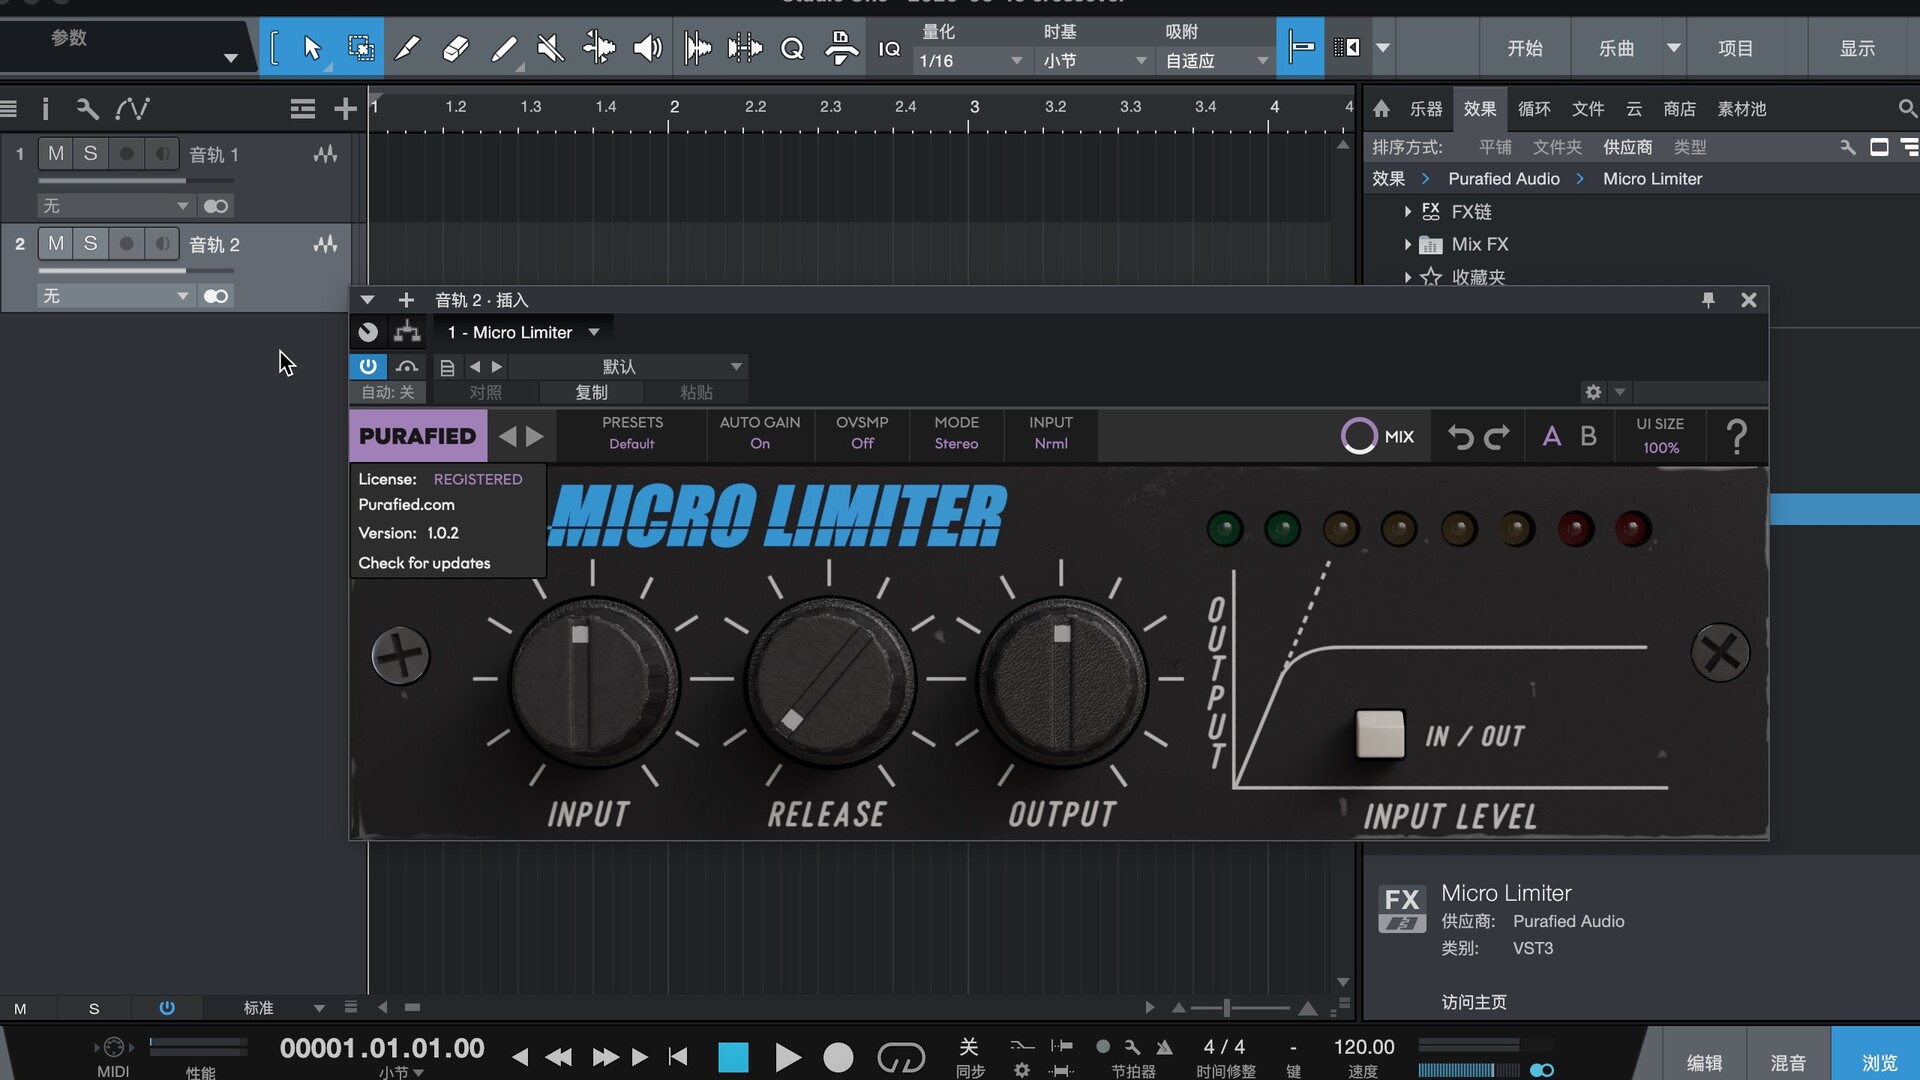
Task: Click the browser search magnifier icon
Action: pyautogui.click(x=1906, y=108)
